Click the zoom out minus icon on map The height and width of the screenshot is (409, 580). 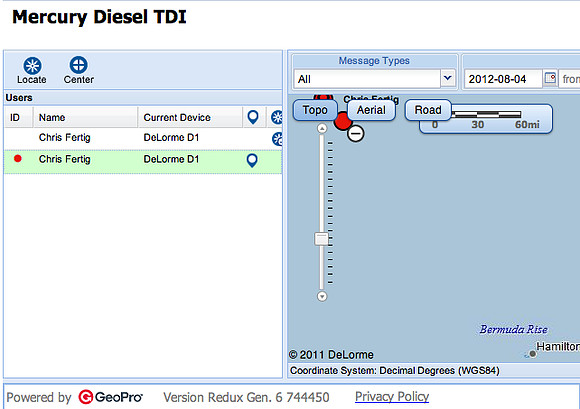(x=355, y=133)
